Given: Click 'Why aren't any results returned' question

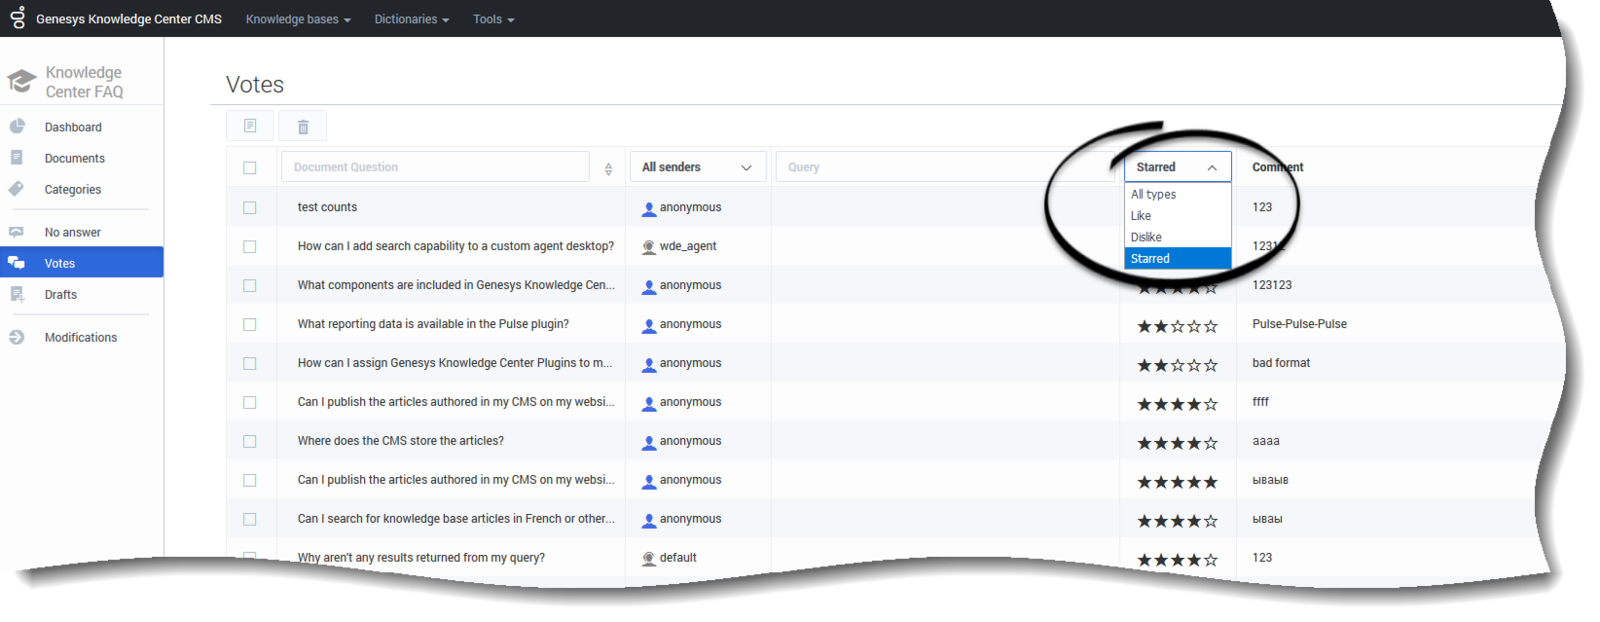Looking at the screenshot, I should [421, 557].
